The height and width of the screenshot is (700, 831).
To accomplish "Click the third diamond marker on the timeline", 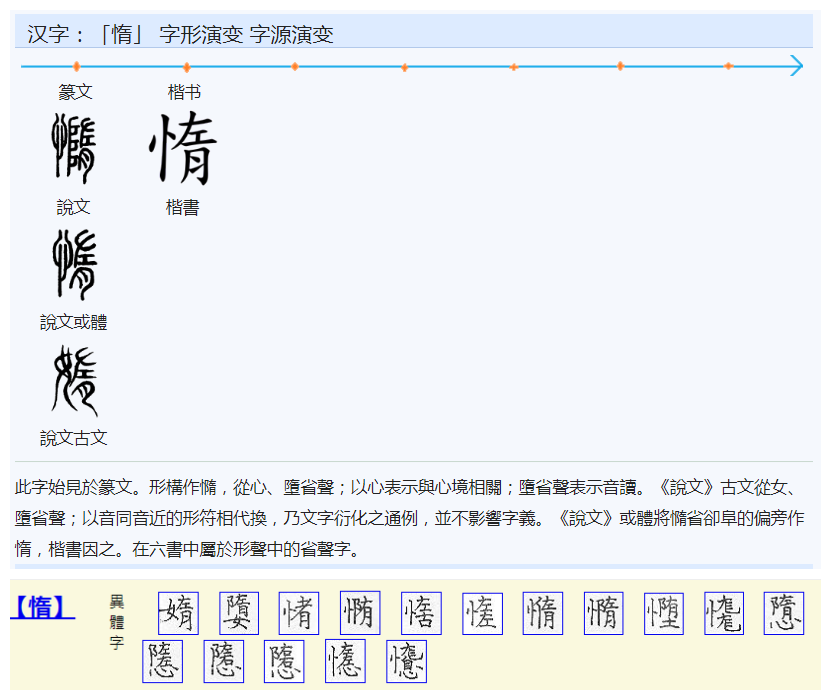I will coord(295,66).
